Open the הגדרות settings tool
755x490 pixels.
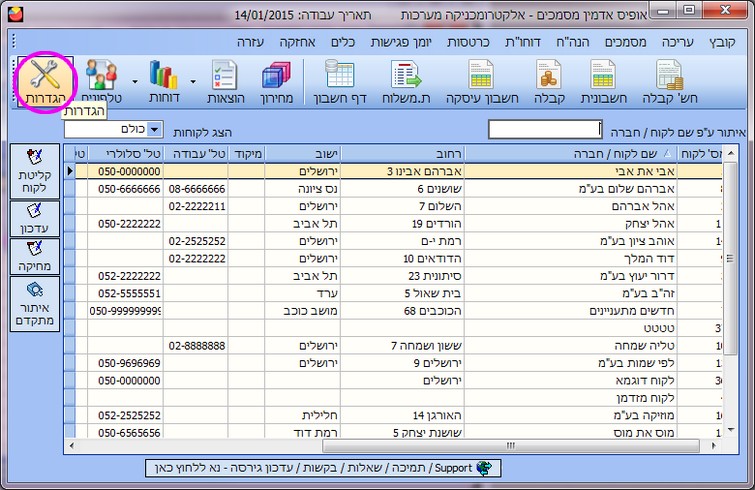coord(45,82)
